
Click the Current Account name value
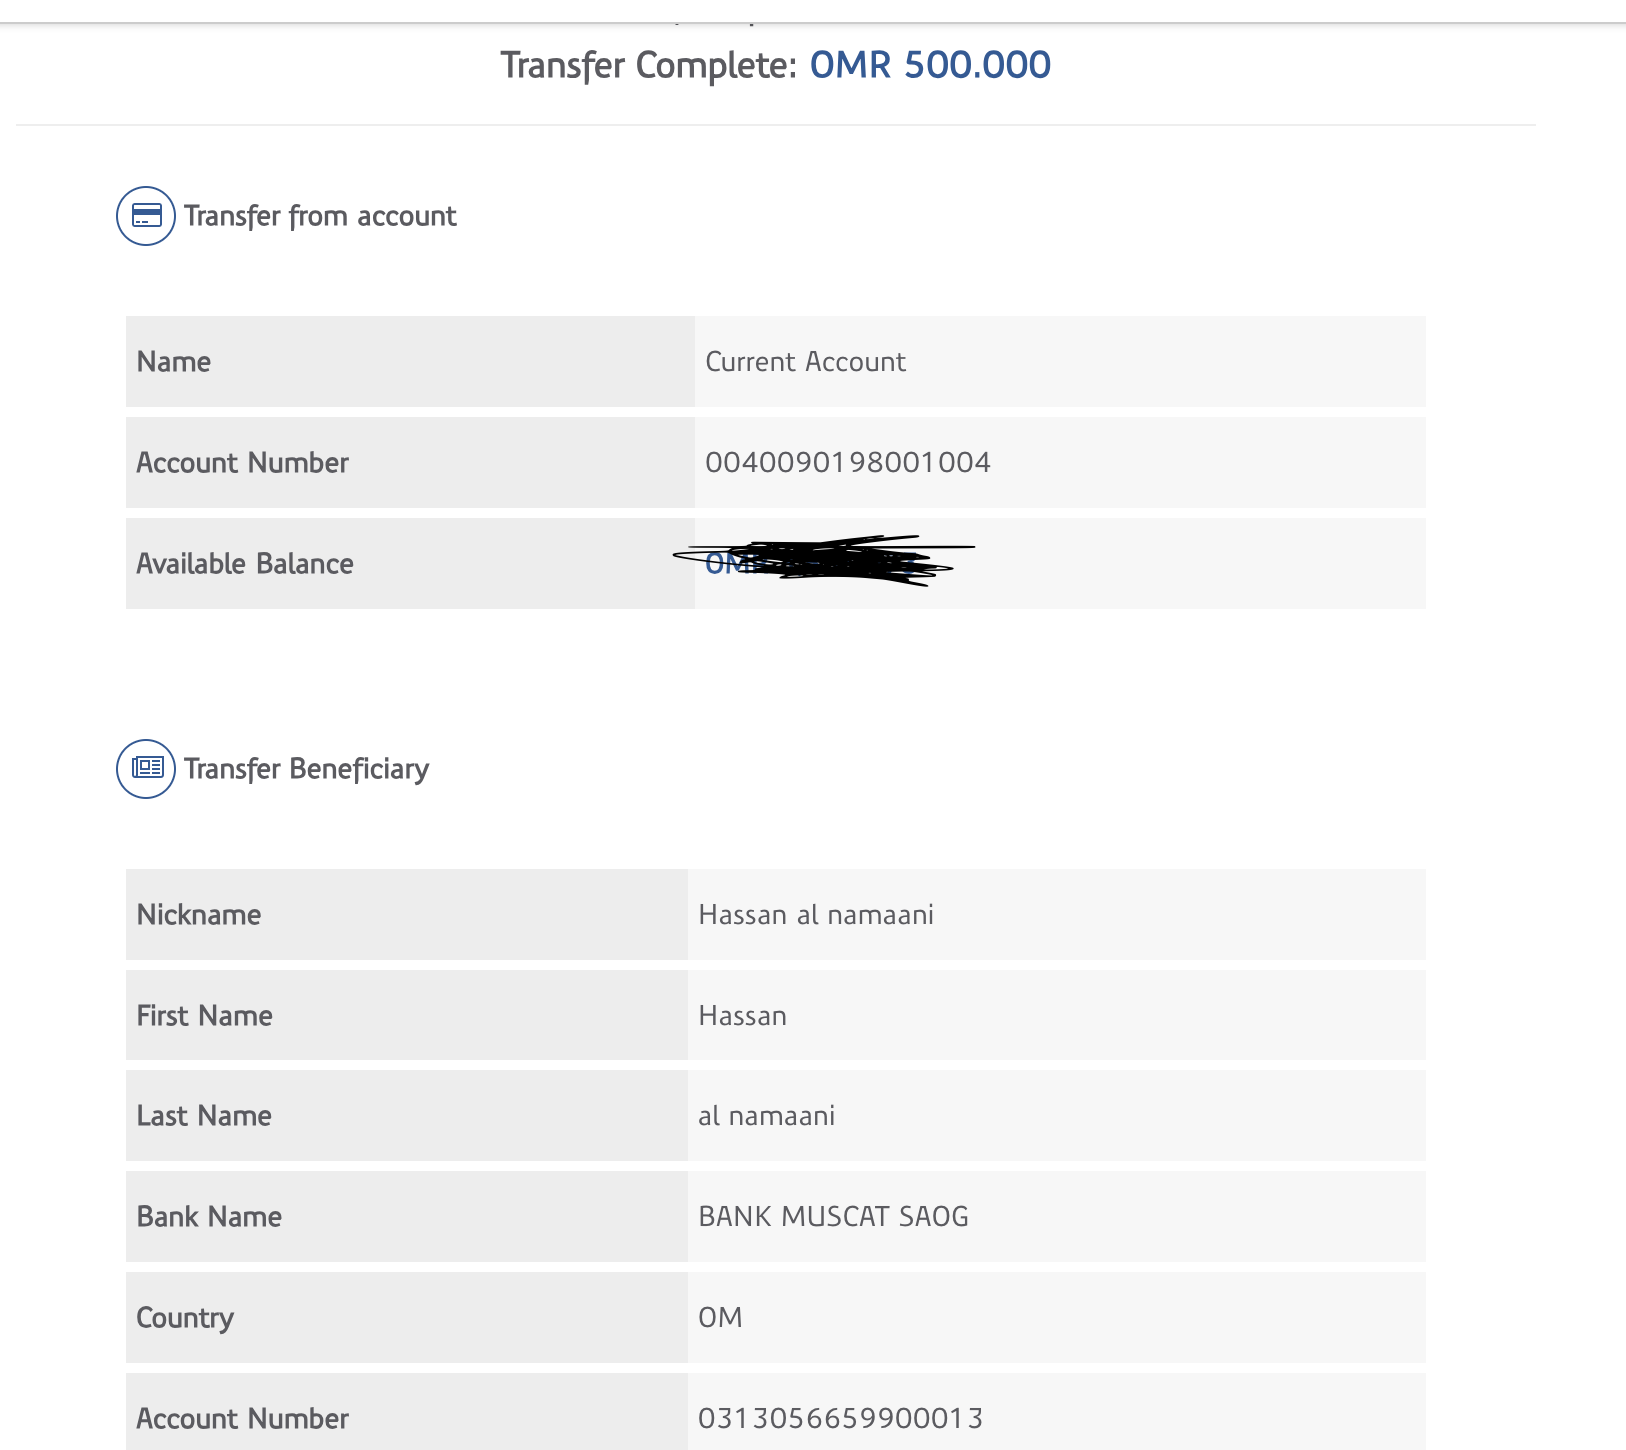coord(805,362)
